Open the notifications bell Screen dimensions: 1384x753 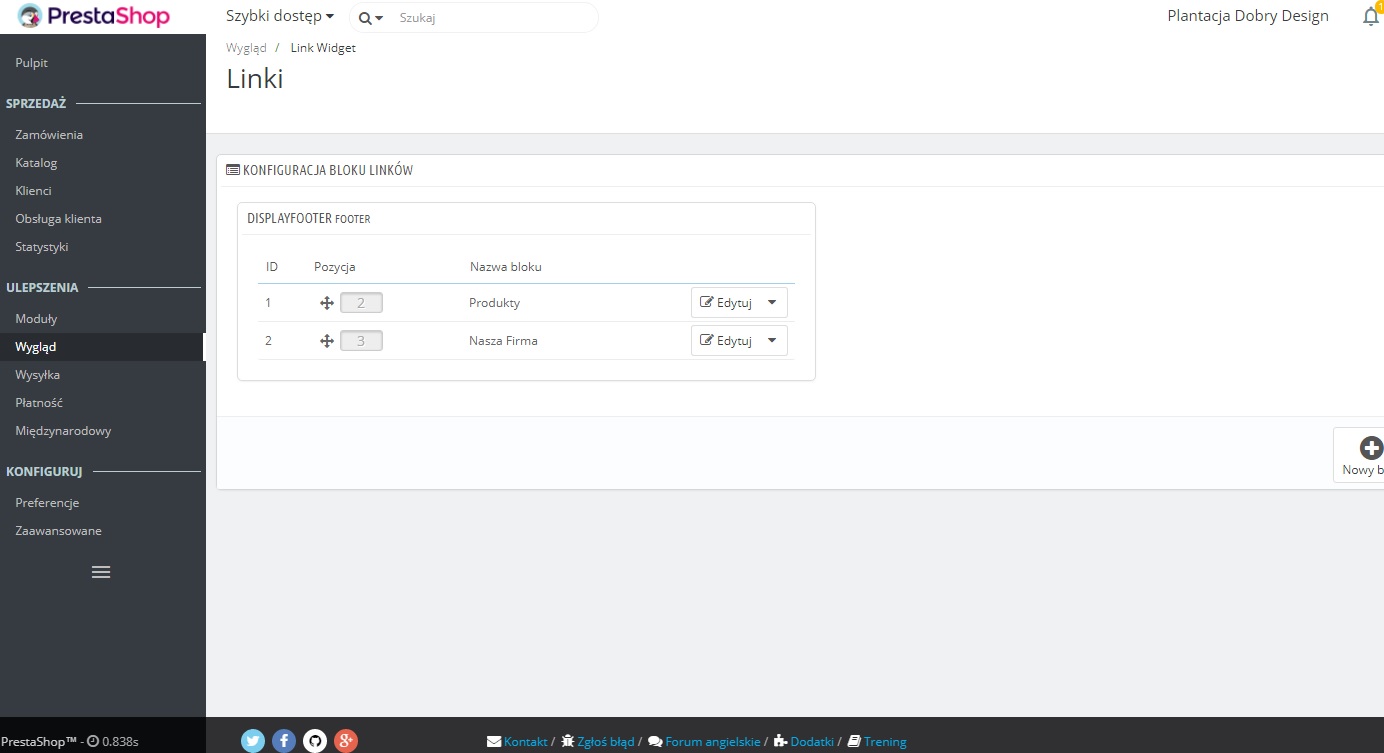(x=1371, y=16)
